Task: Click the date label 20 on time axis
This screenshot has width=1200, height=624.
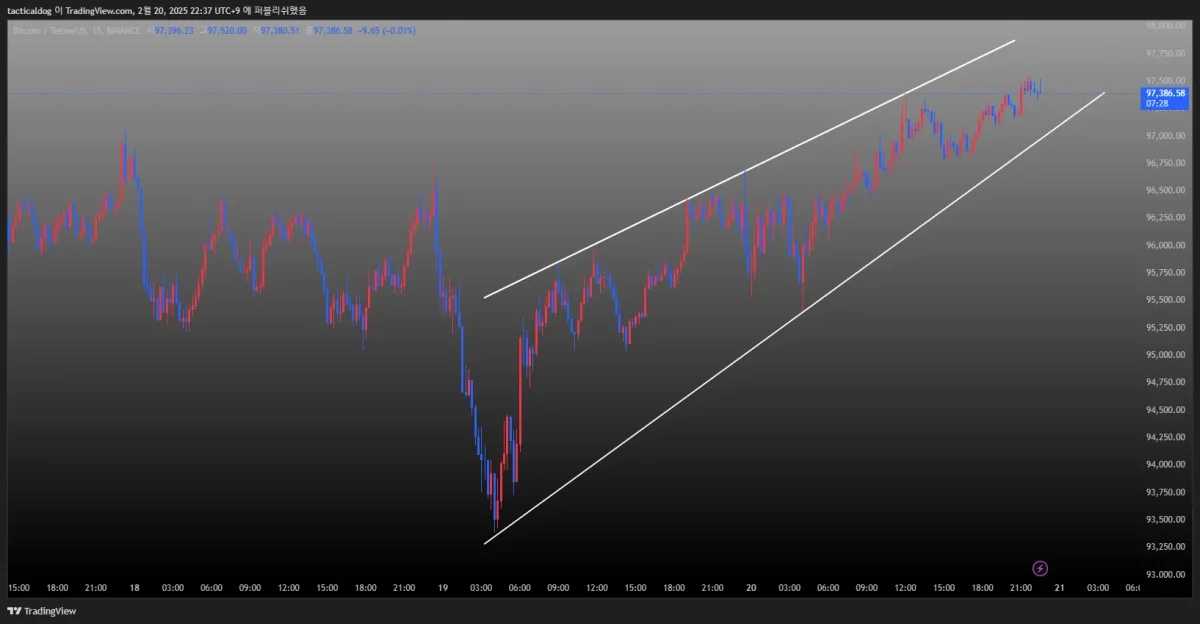Action: coord(751,588)
